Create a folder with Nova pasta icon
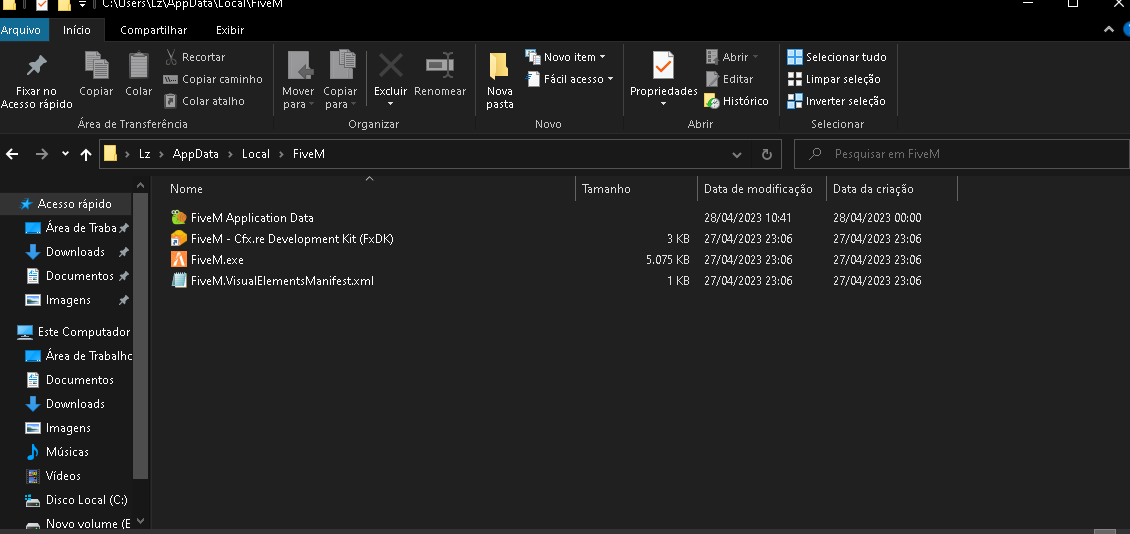Viewport: 1130px width, 534px height. pos(500,67)
